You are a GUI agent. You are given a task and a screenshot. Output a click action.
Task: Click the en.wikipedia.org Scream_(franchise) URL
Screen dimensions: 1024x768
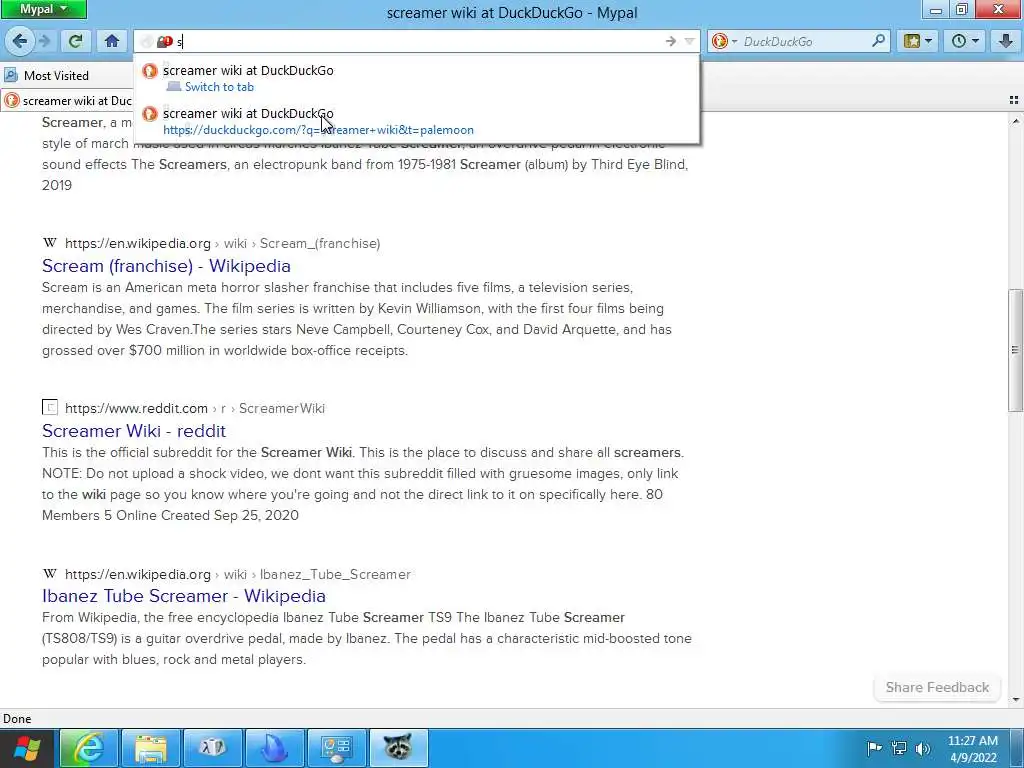pos(222,244)
